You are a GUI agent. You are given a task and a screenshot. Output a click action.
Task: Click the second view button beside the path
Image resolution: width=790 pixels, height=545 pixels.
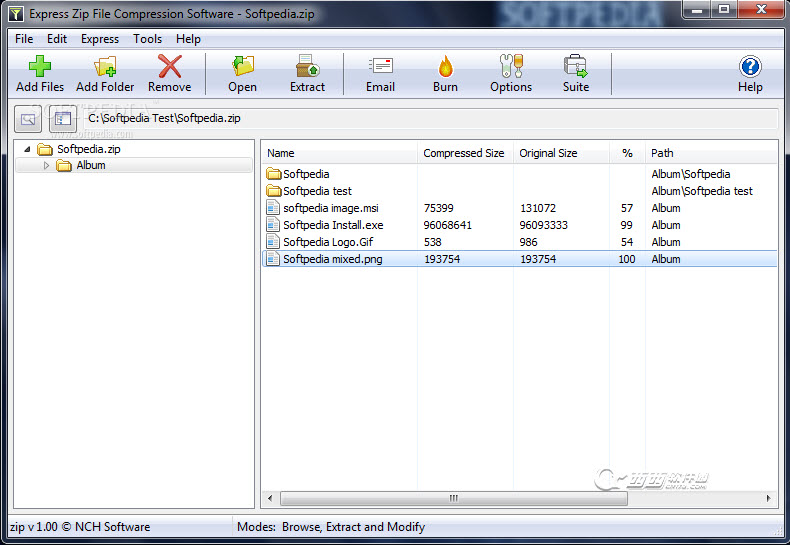coord(63,119)
